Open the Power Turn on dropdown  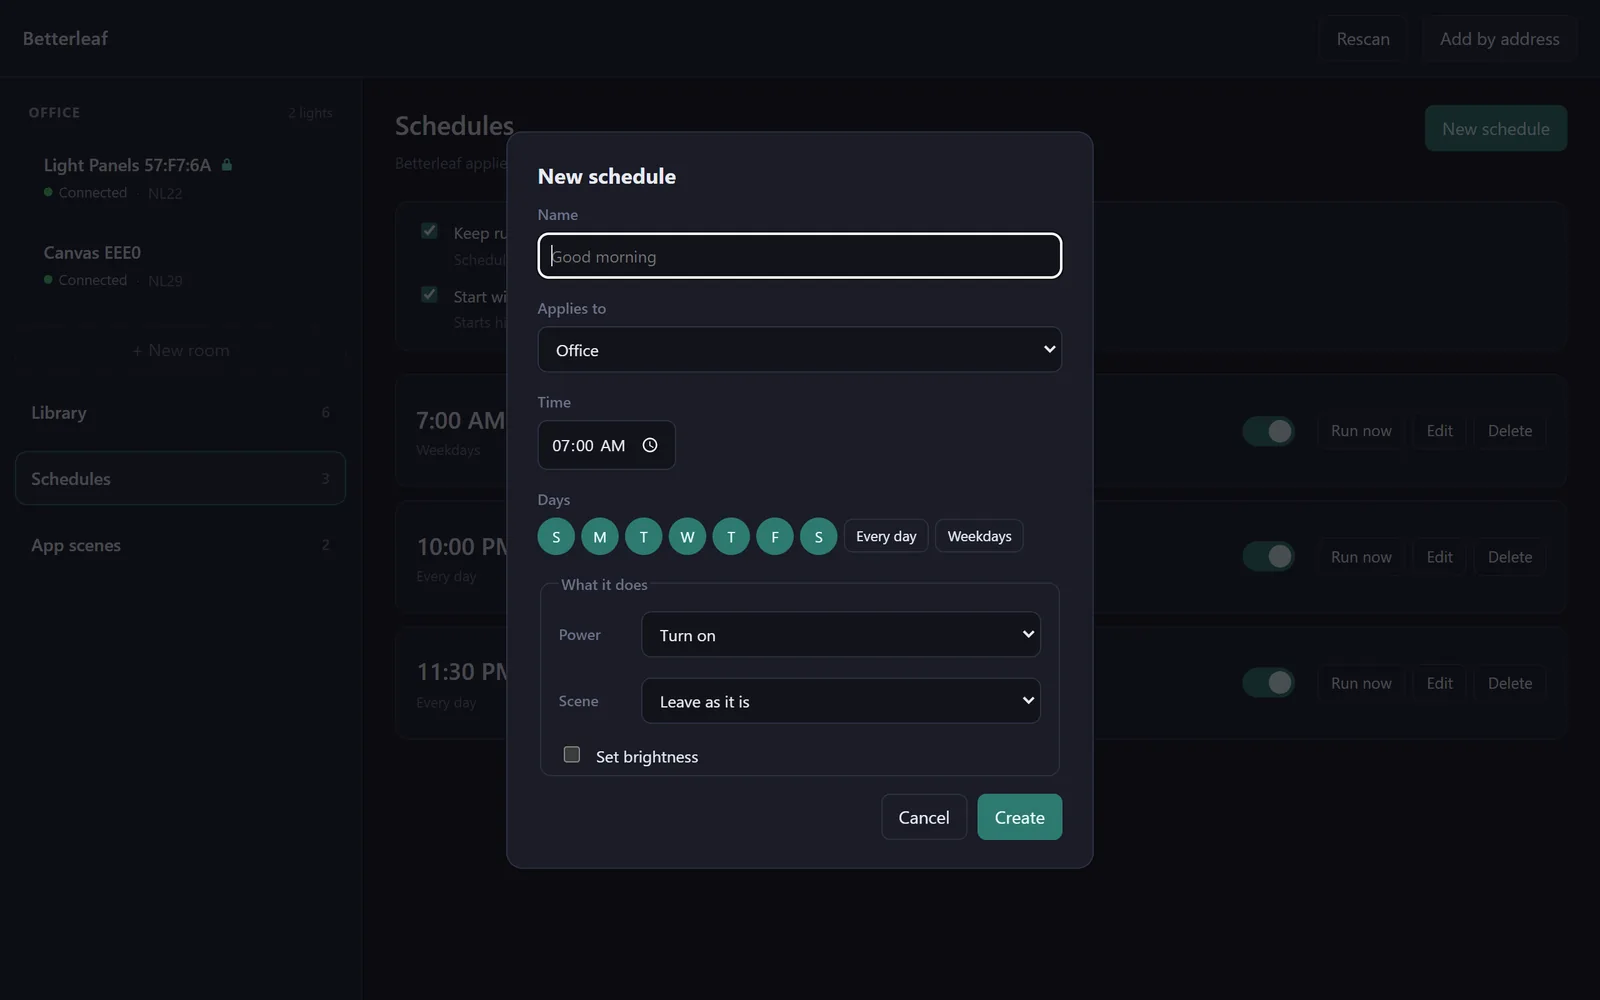(x=841, y=635)
